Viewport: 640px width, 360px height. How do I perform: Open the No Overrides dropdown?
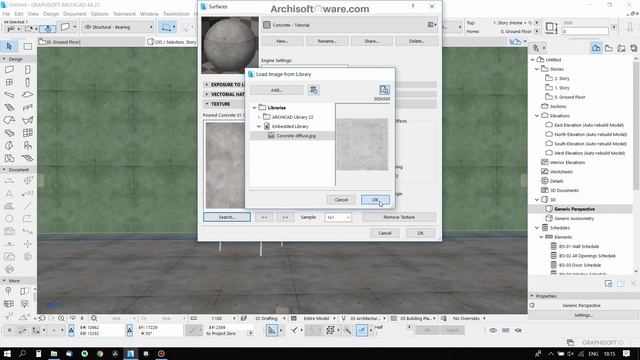pos(484,318)
